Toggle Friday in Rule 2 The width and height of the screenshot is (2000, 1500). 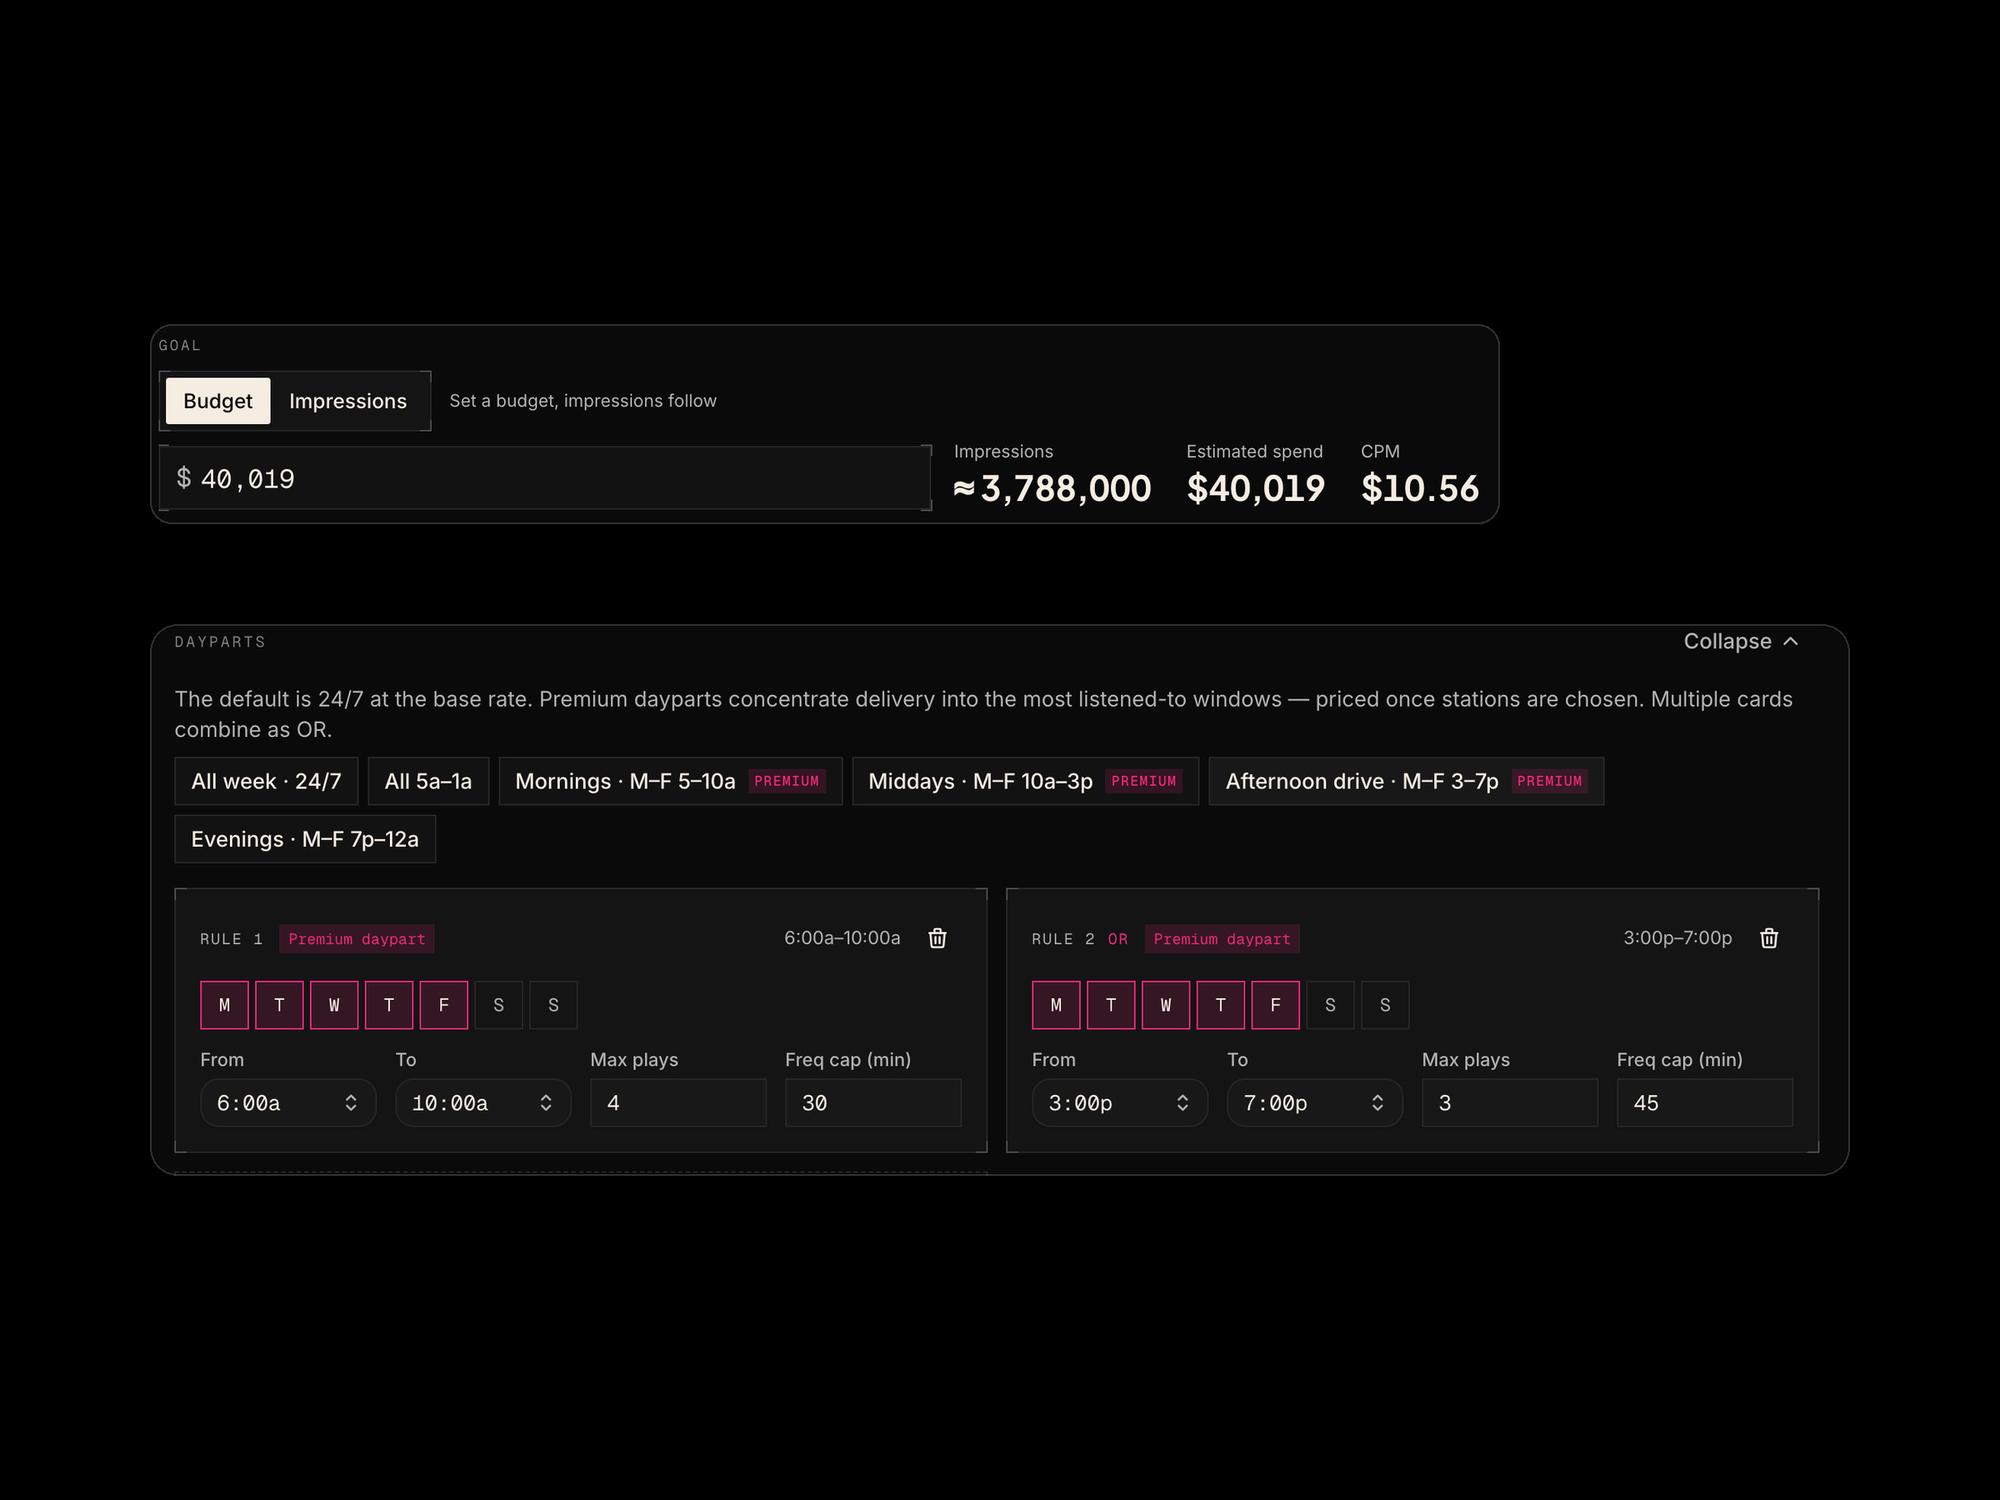point(1276,1005)
